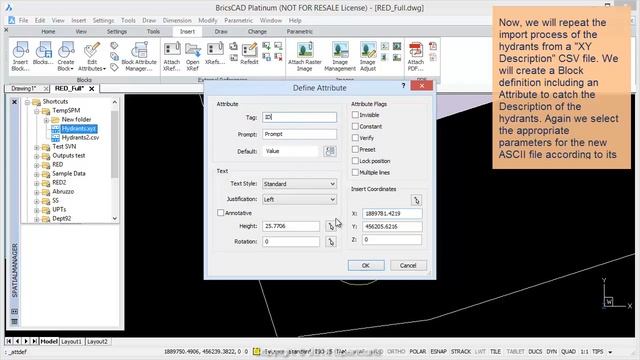Close the RED_Full drawing tab

coord(91,88)
